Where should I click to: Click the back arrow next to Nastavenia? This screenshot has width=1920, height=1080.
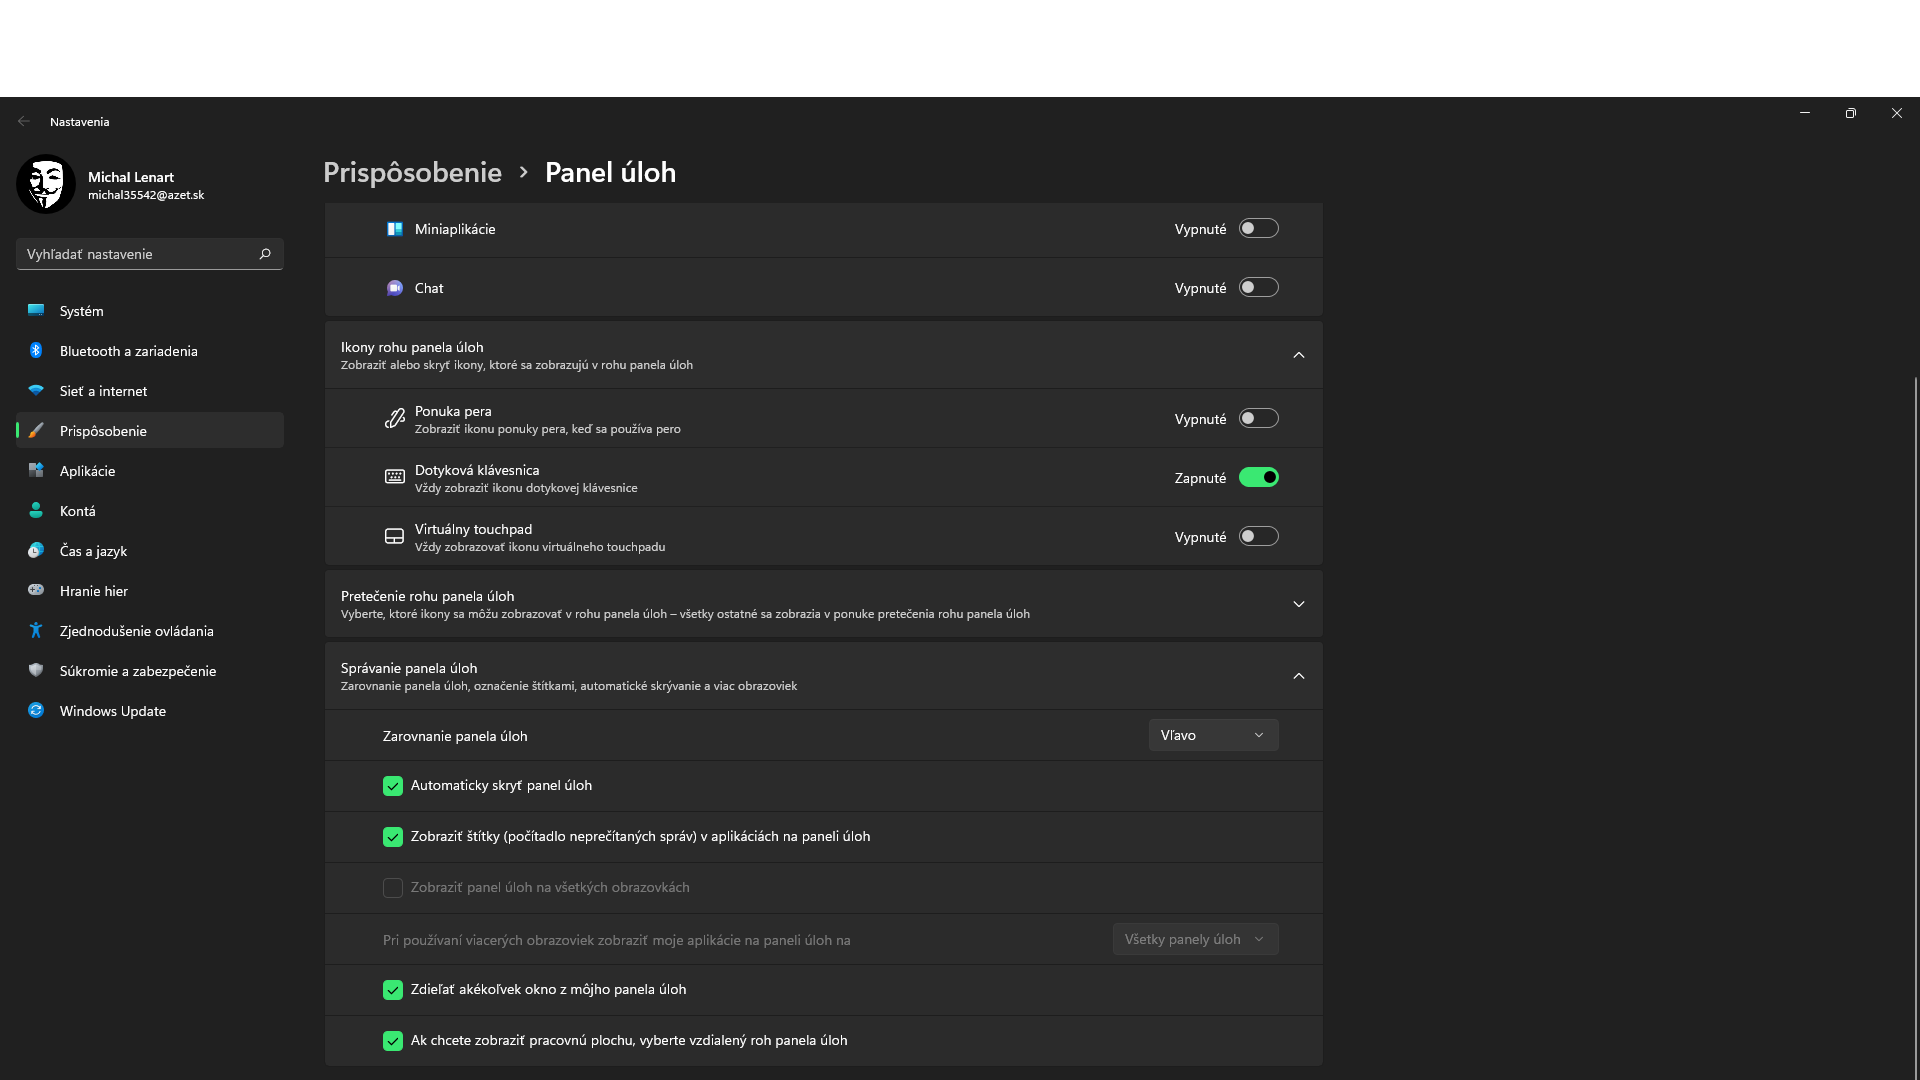click(x=24, y=121)
